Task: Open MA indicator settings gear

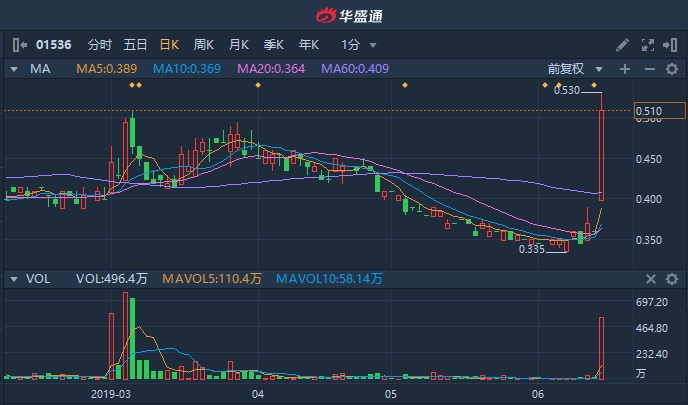Action: point(672,69)
